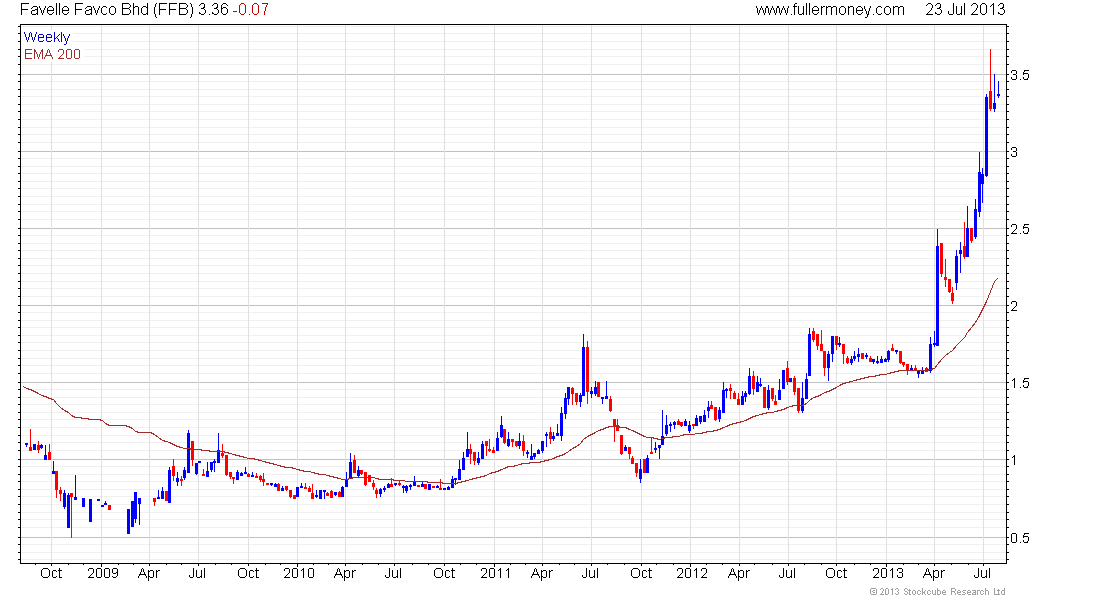Click the 3.5 price axis label
The width and height of the screenshot is (1100, 600).
tap(1020, 75)
